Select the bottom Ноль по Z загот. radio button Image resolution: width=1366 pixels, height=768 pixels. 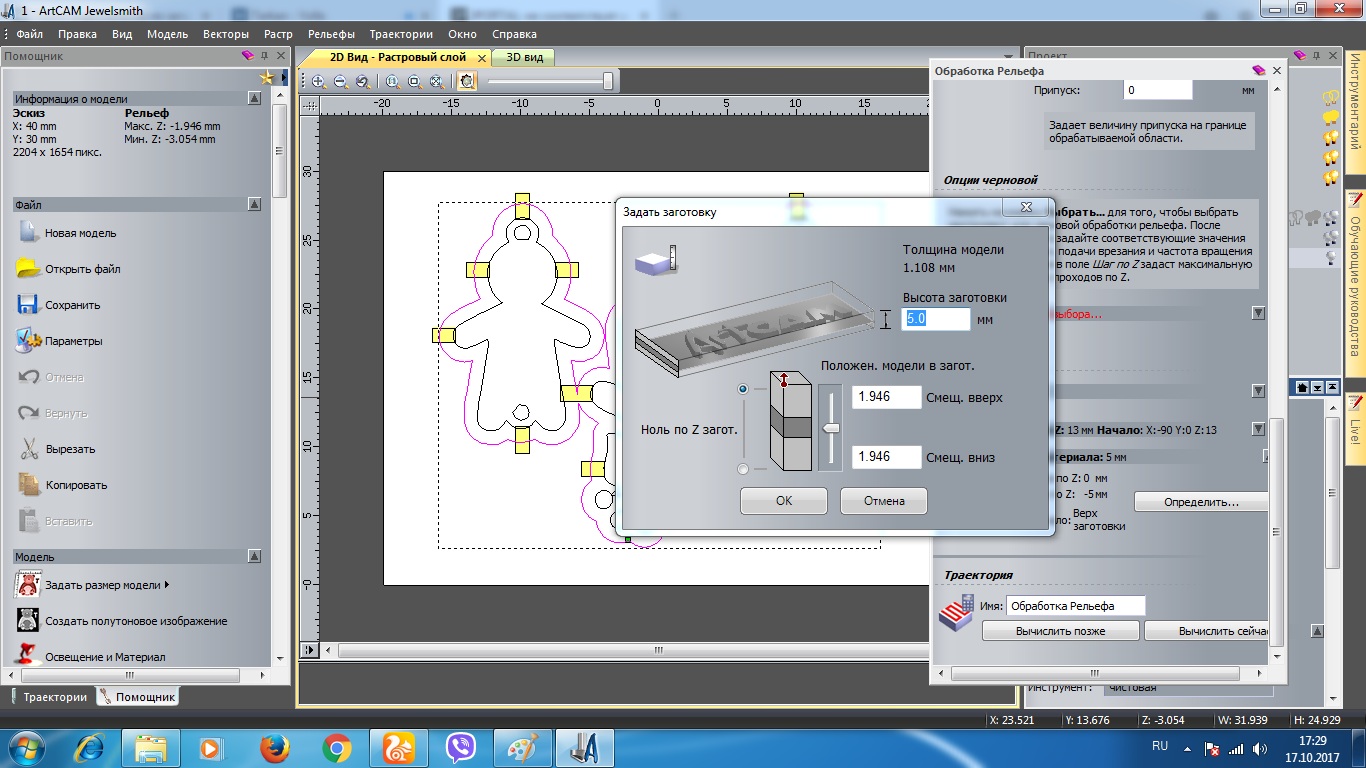743,469
